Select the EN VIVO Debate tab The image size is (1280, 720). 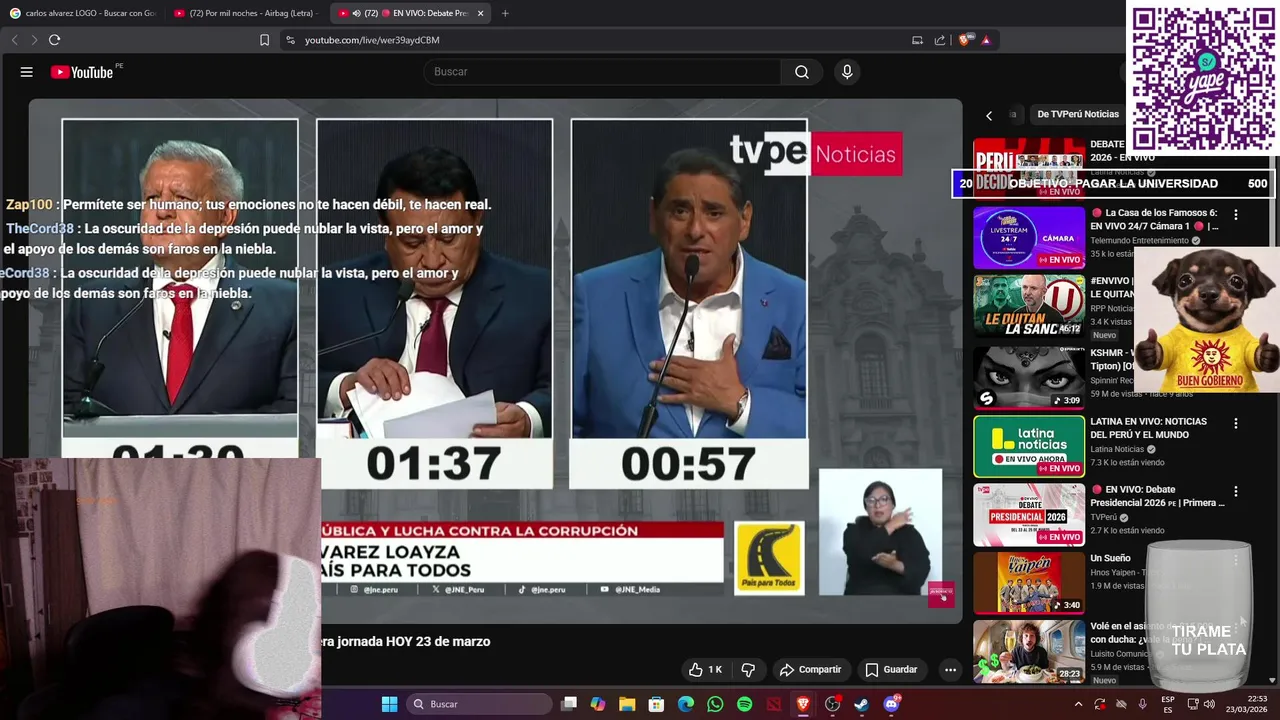pyautogui.click(x=410, y=13)
